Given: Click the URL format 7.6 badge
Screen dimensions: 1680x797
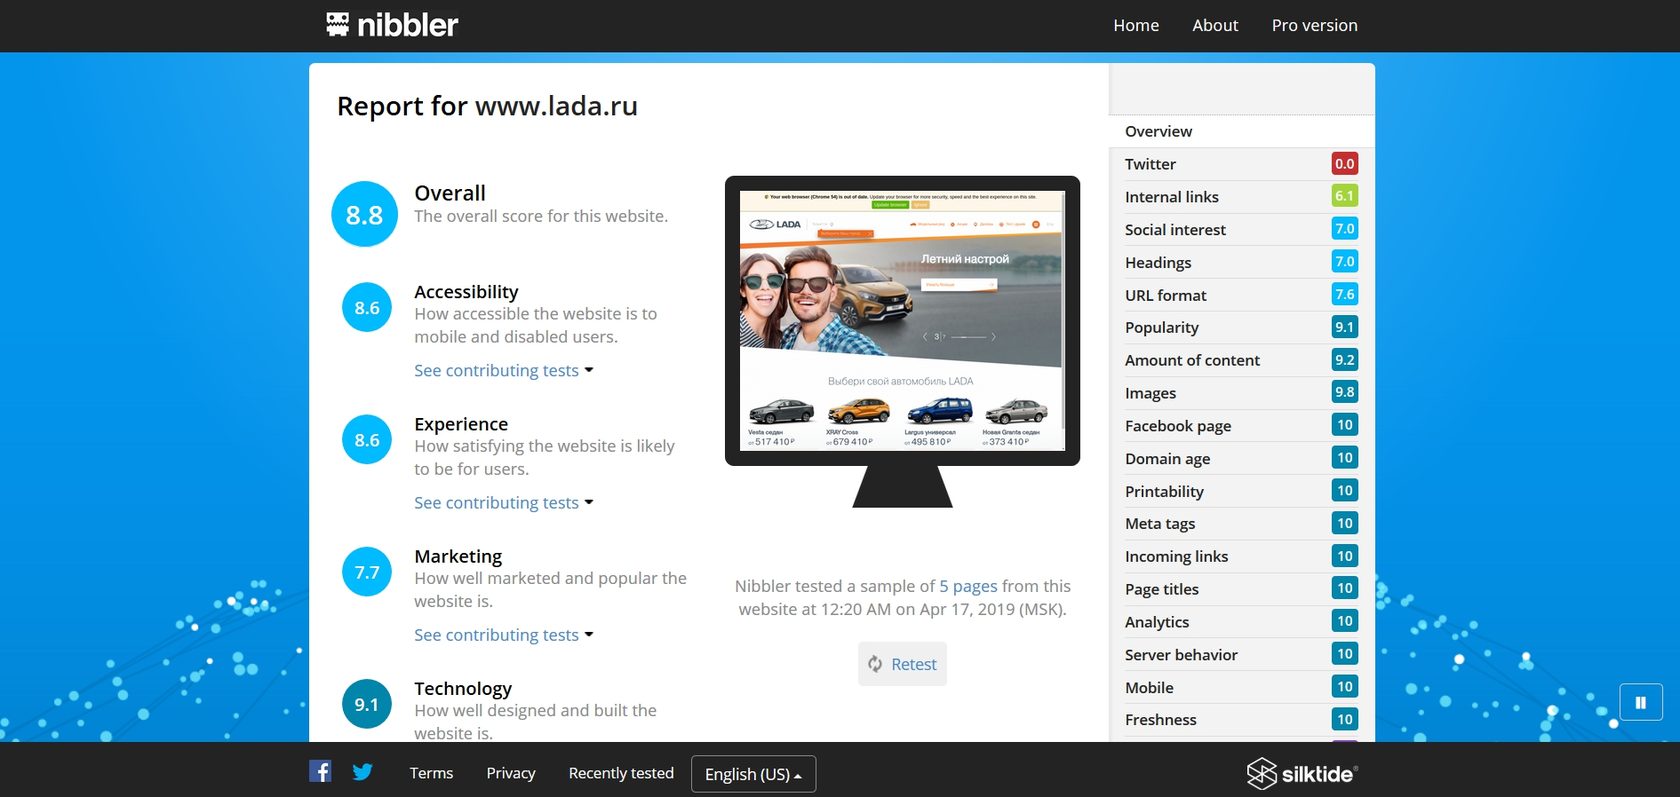Looking at the screenshot, I should coord(1345,294).
